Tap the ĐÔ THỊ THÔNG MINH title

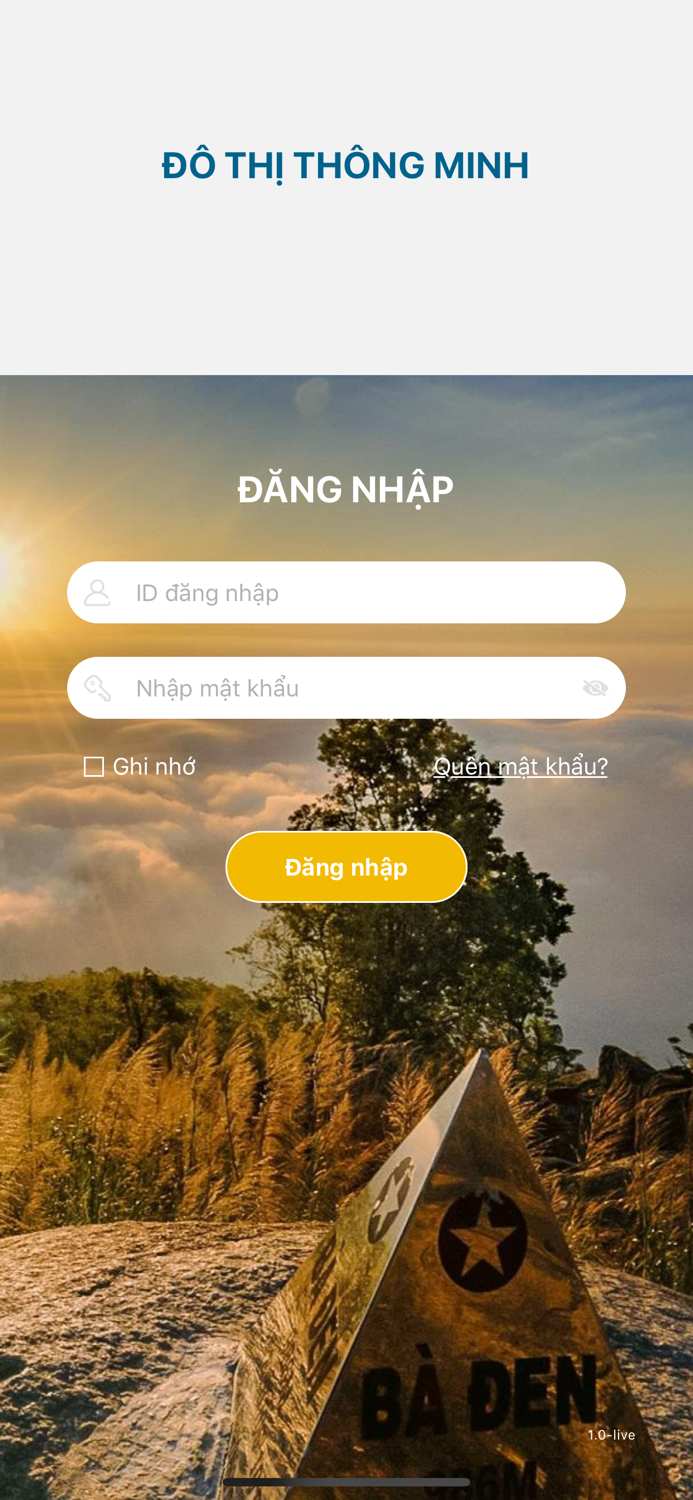(345, 166)
